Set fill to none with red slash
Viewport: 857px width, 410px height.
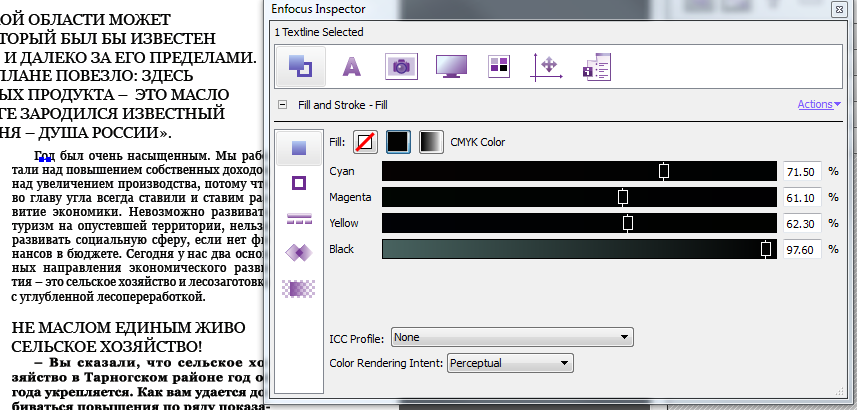coord(365,142)
